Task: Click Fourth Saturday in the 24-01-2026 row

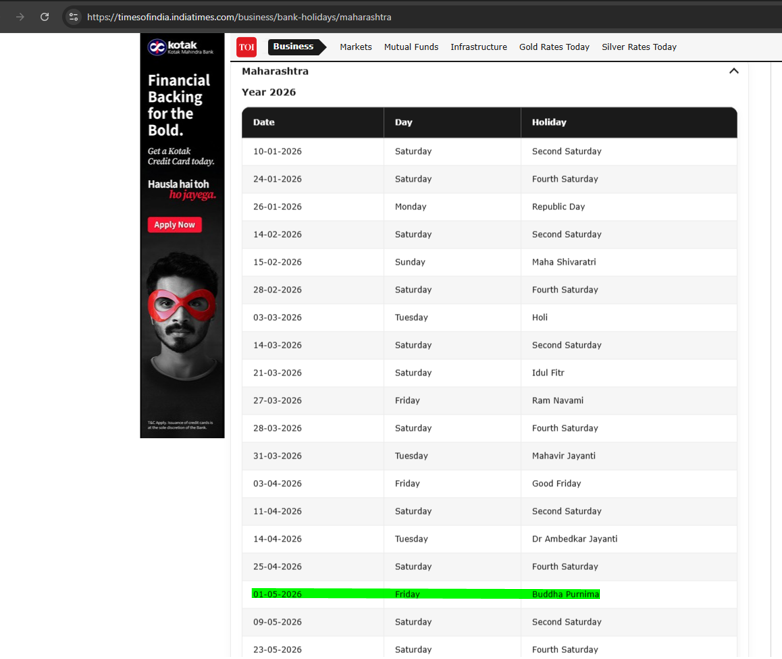Action: click(565, 179)
